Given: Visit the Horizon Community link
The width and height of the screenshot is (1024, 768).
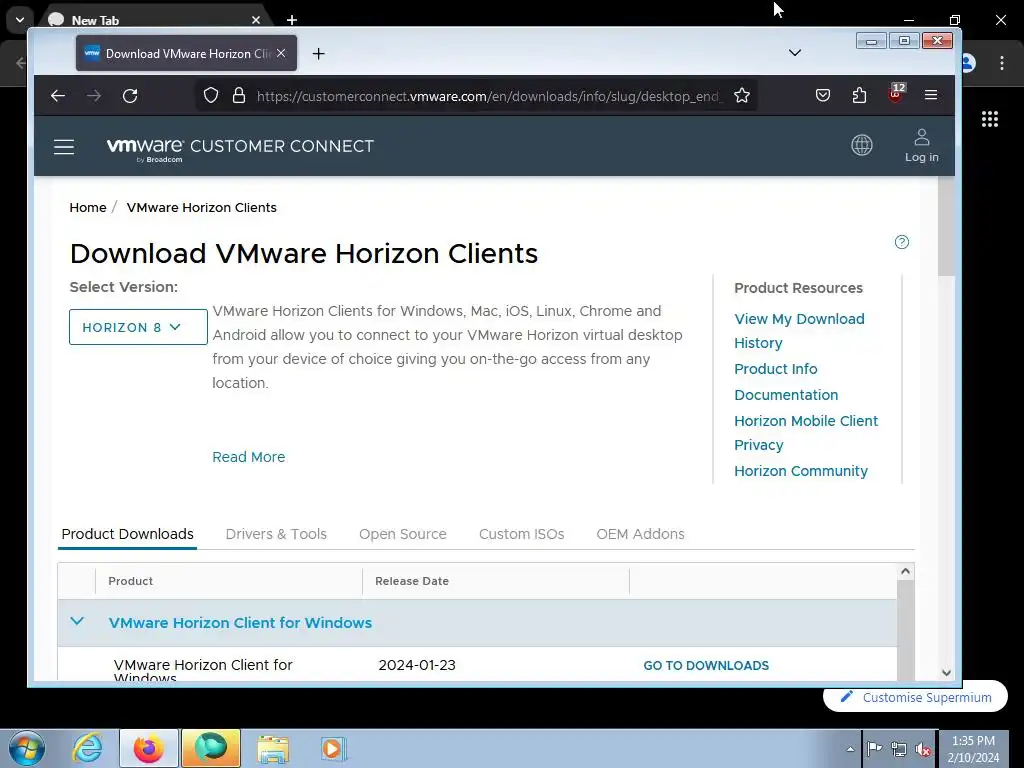Looking at the screenshot, I should pos(801,471).
